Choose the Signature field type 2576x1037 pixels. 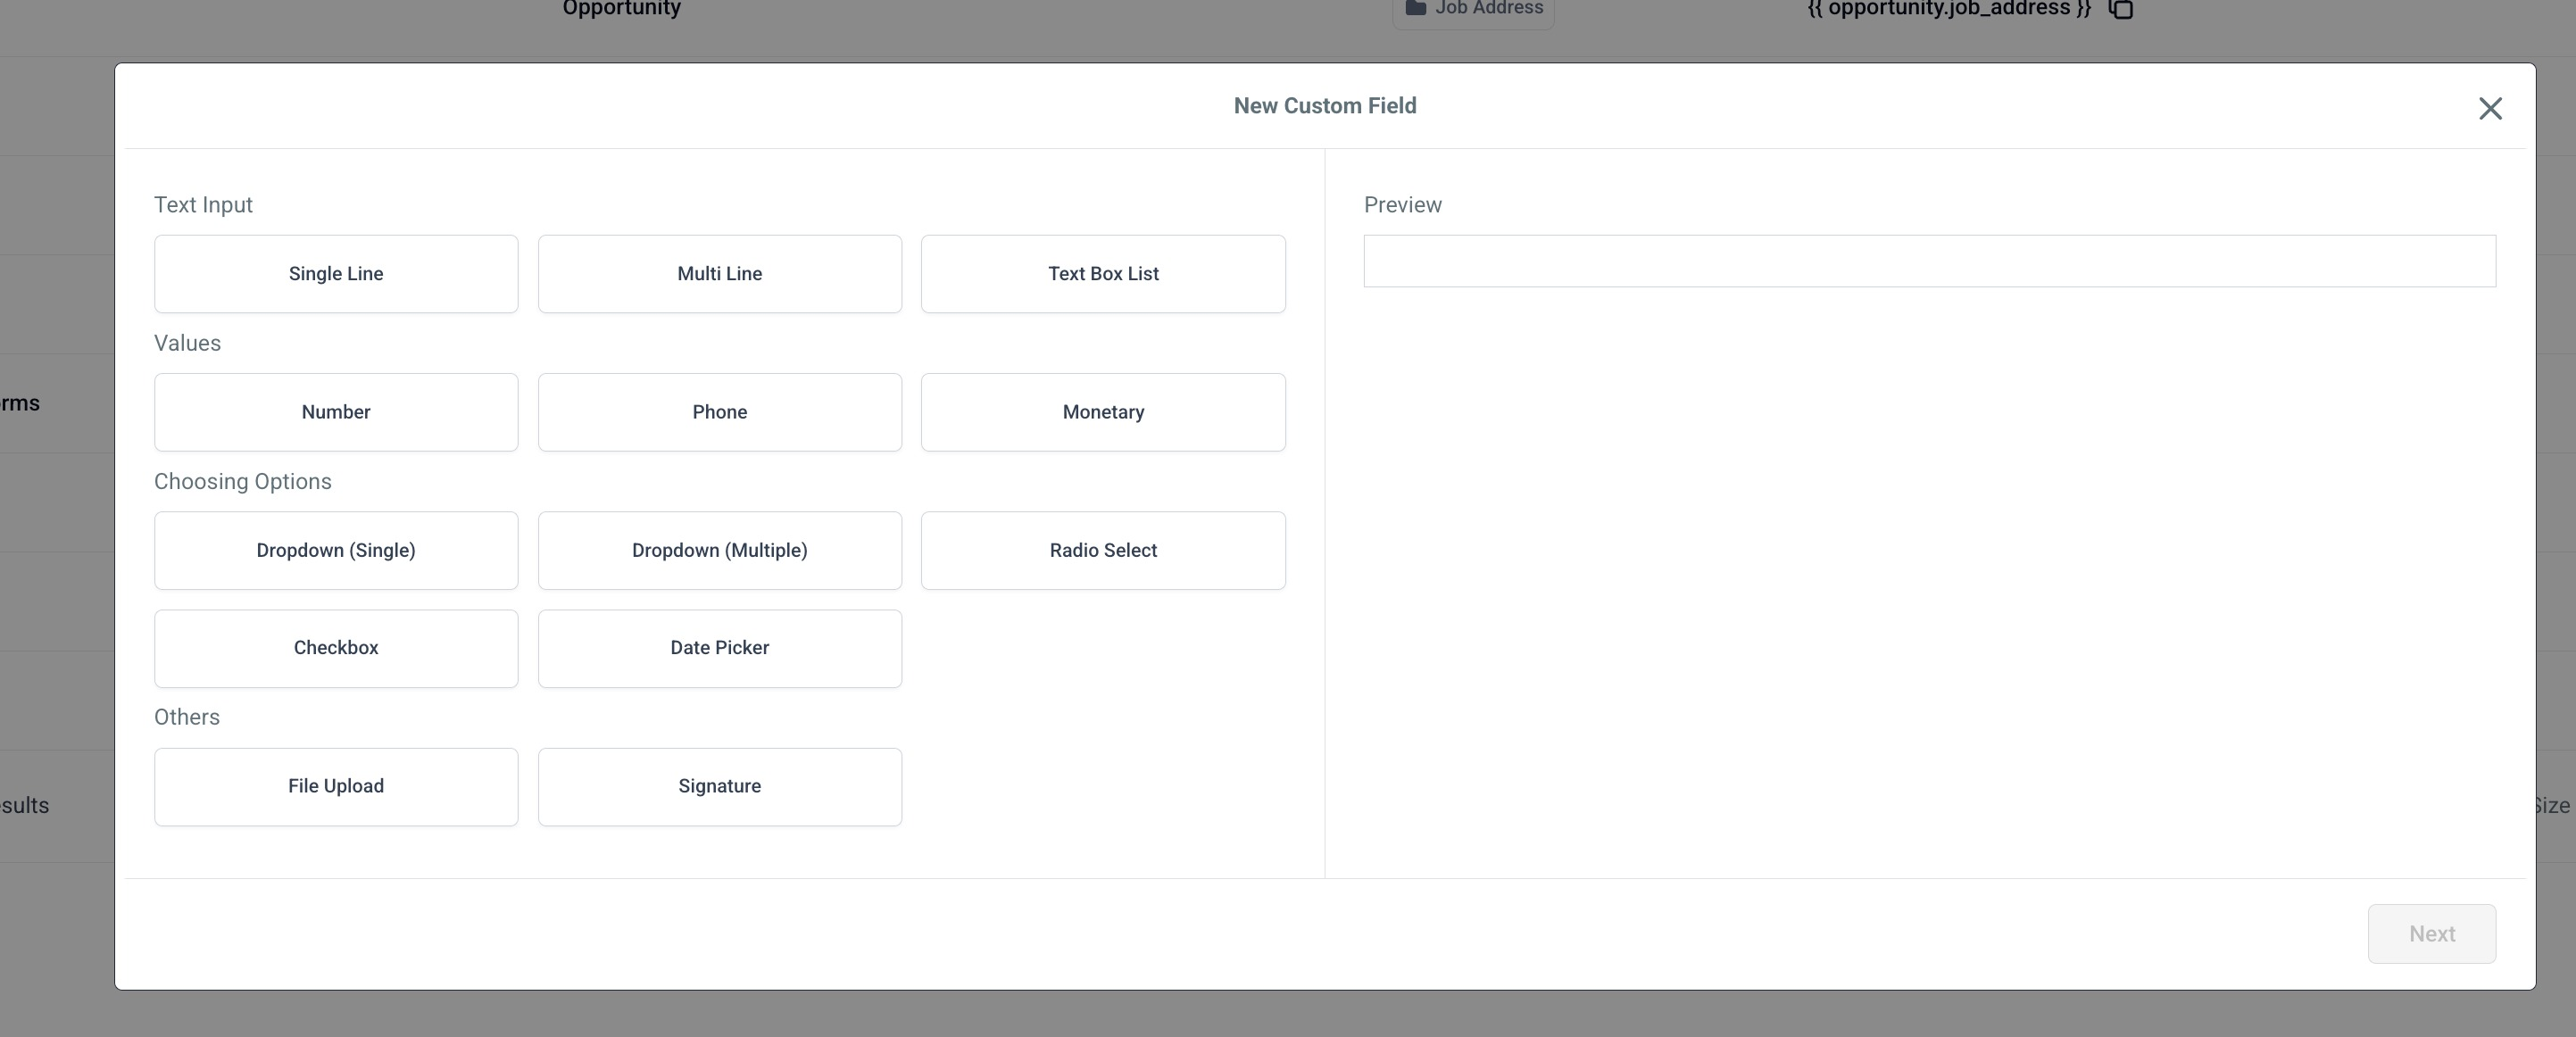719,786
